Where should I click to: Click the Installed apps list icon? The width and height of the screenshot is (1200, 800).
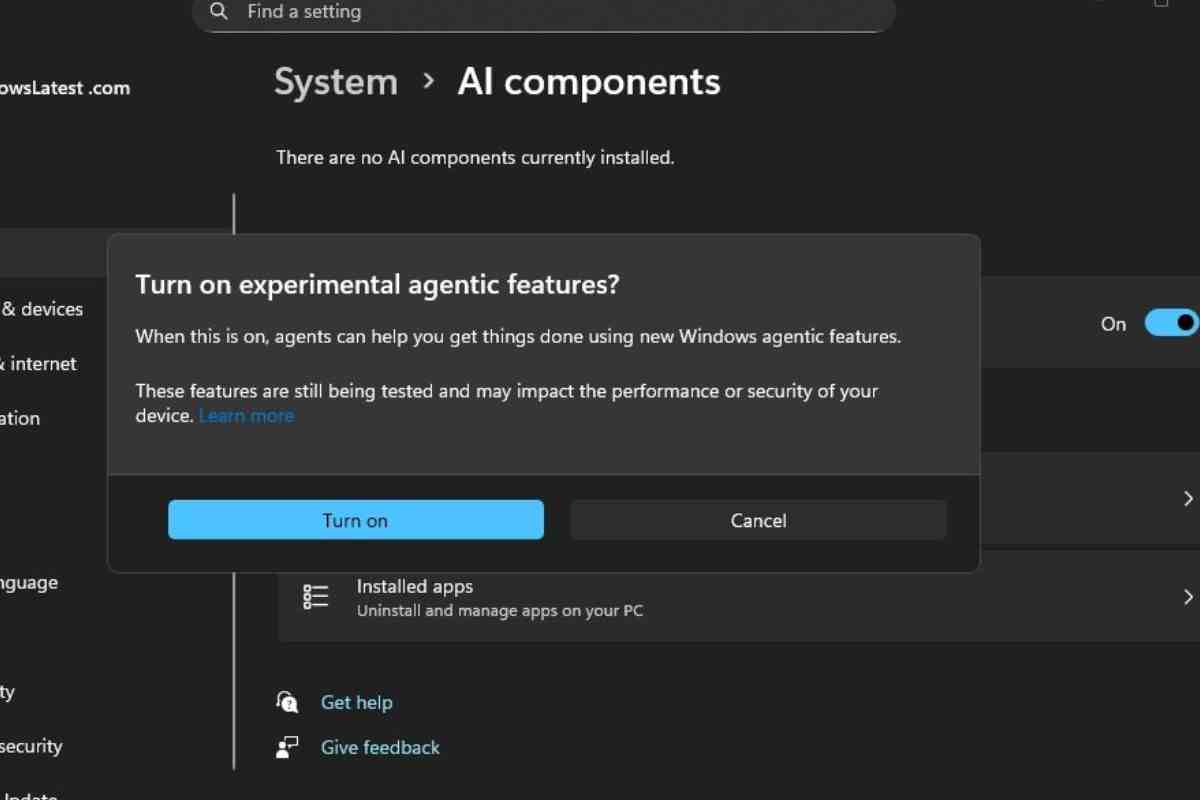point(316,597)
